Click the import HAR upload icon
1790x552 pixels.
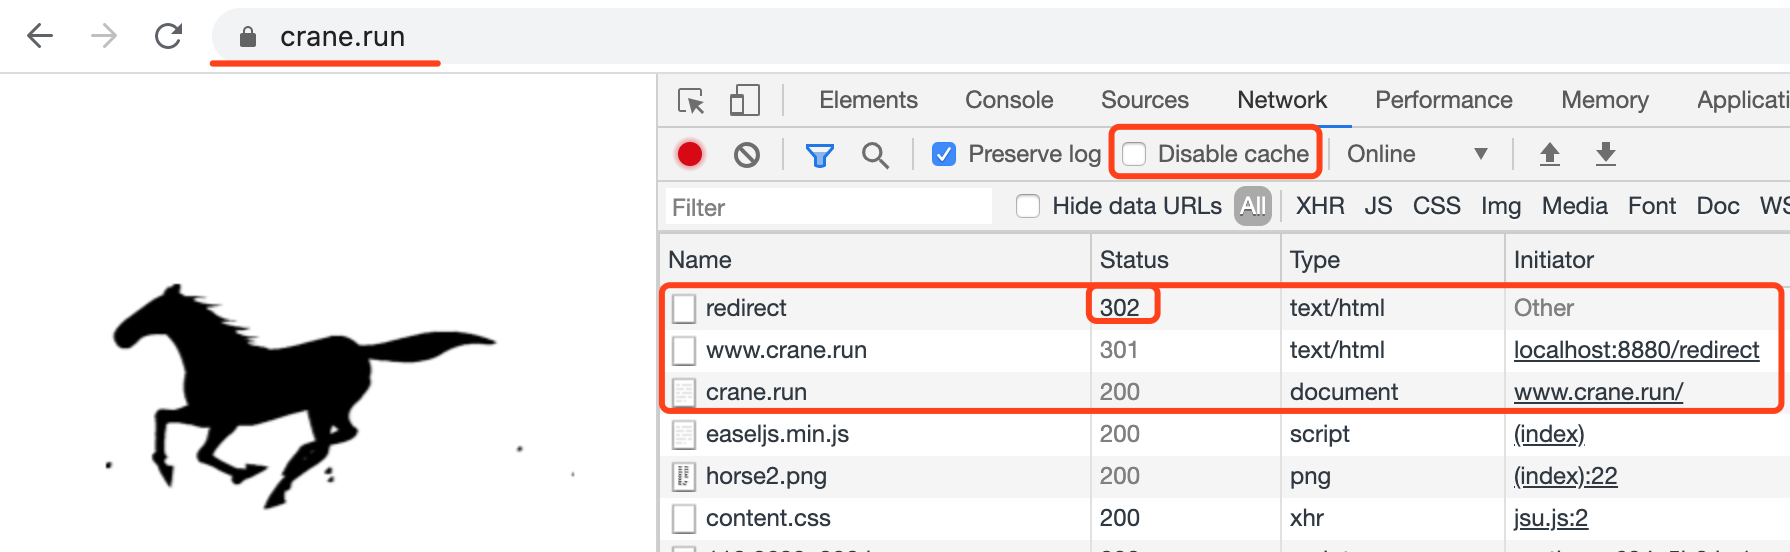point(1550,154)
